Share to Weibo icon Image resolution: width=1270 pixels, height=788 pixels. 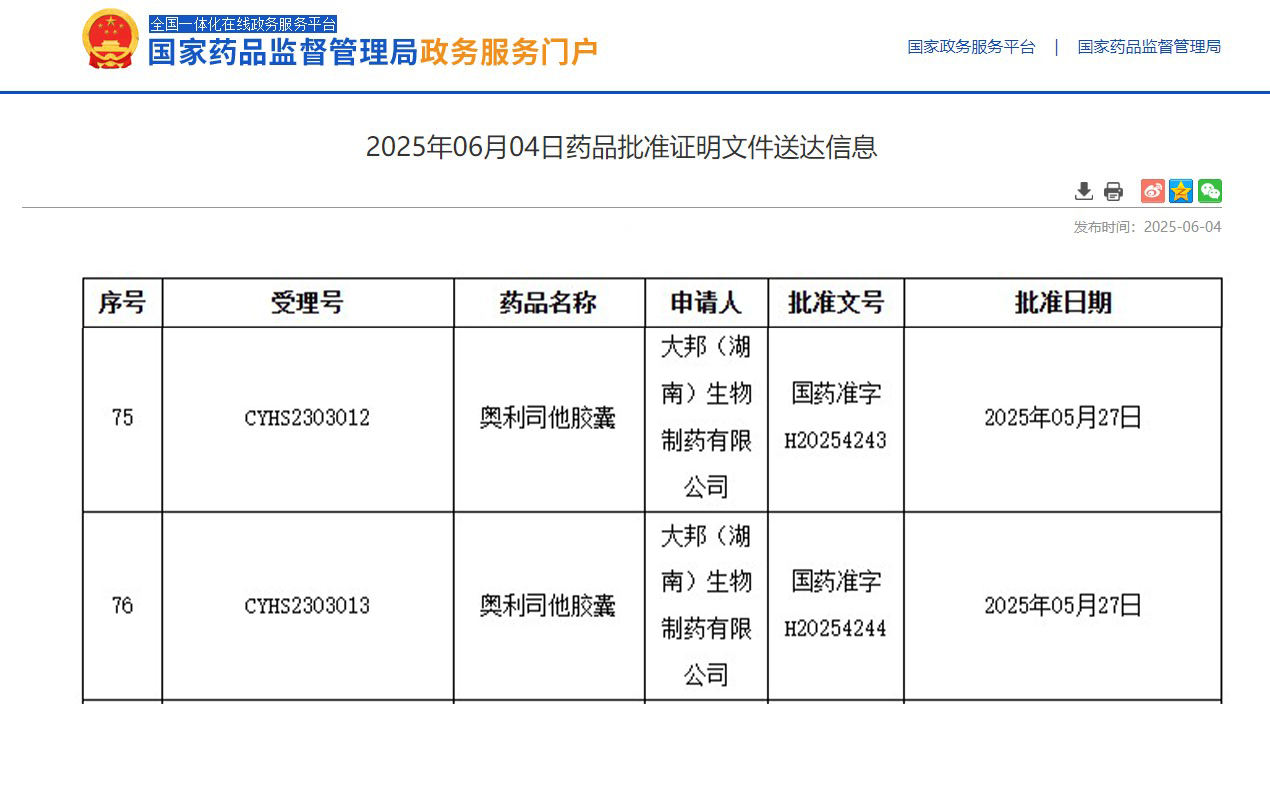click(x=1153, y=191)
